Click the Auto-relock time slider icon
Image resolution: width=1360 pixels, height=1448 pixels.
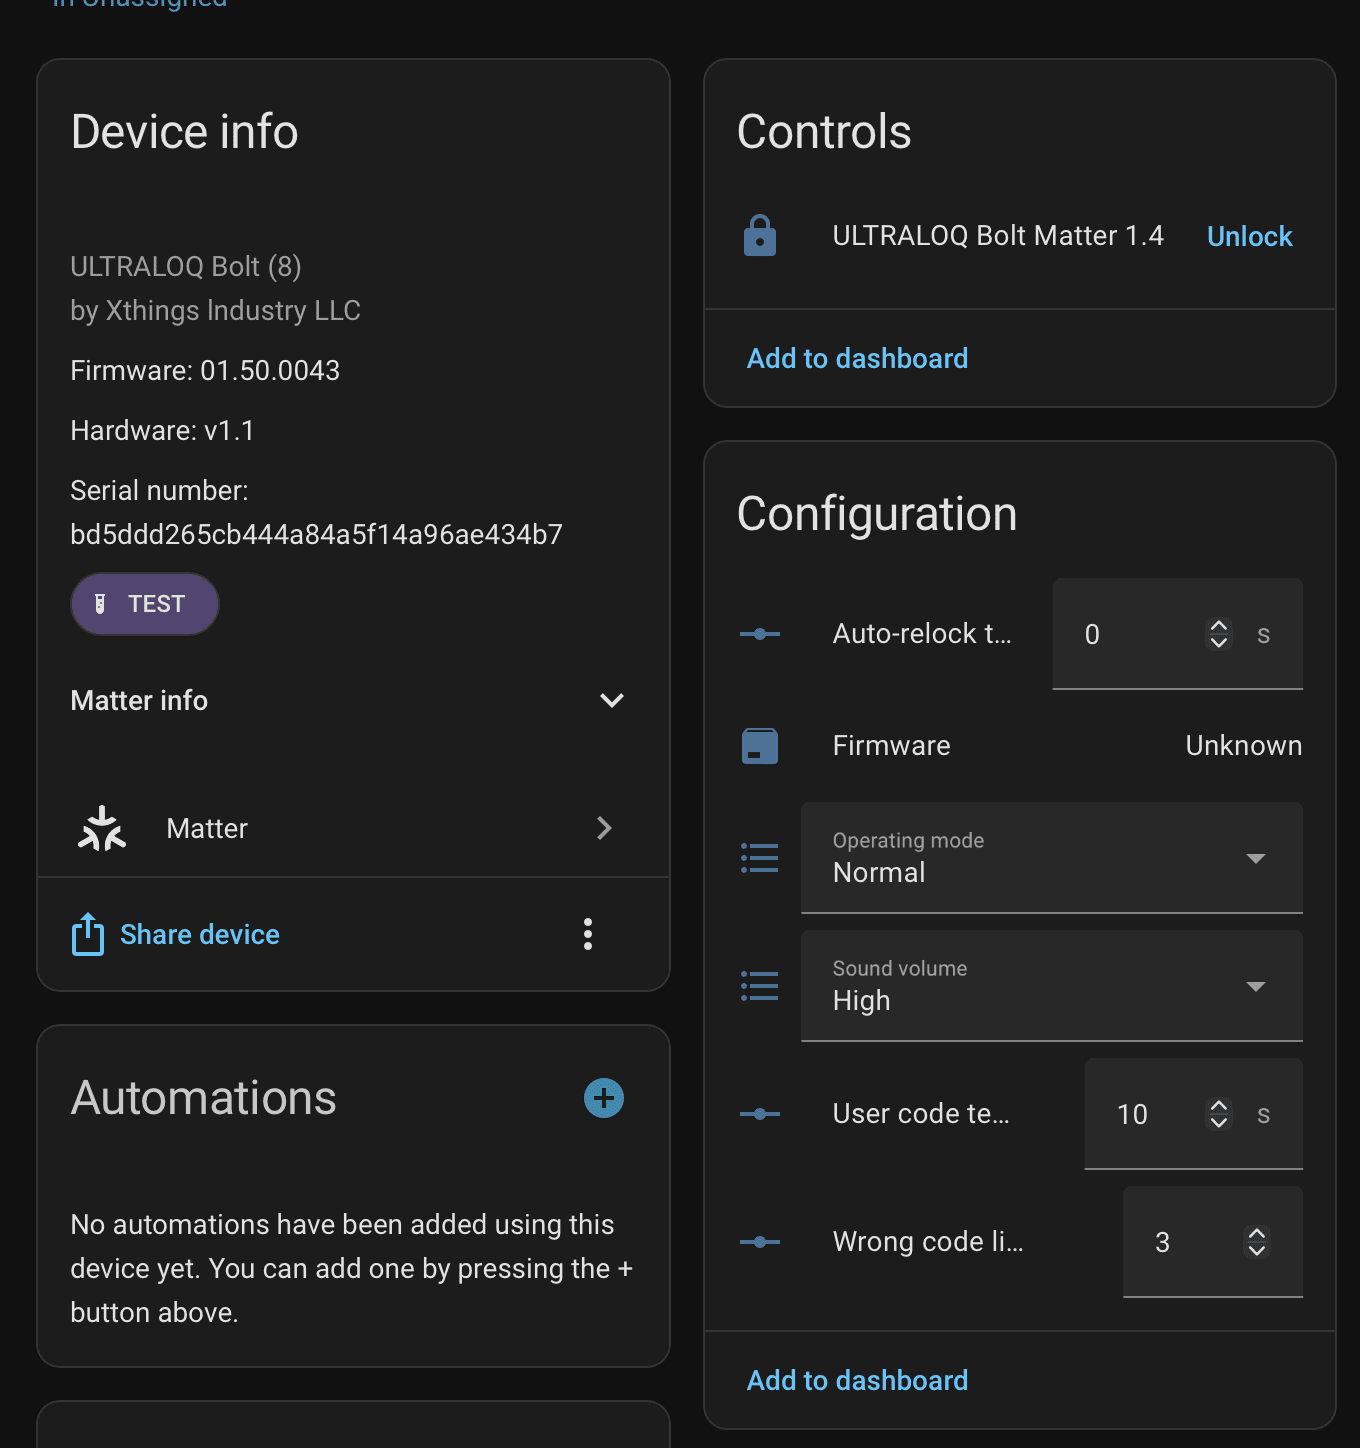click(759, 634)
